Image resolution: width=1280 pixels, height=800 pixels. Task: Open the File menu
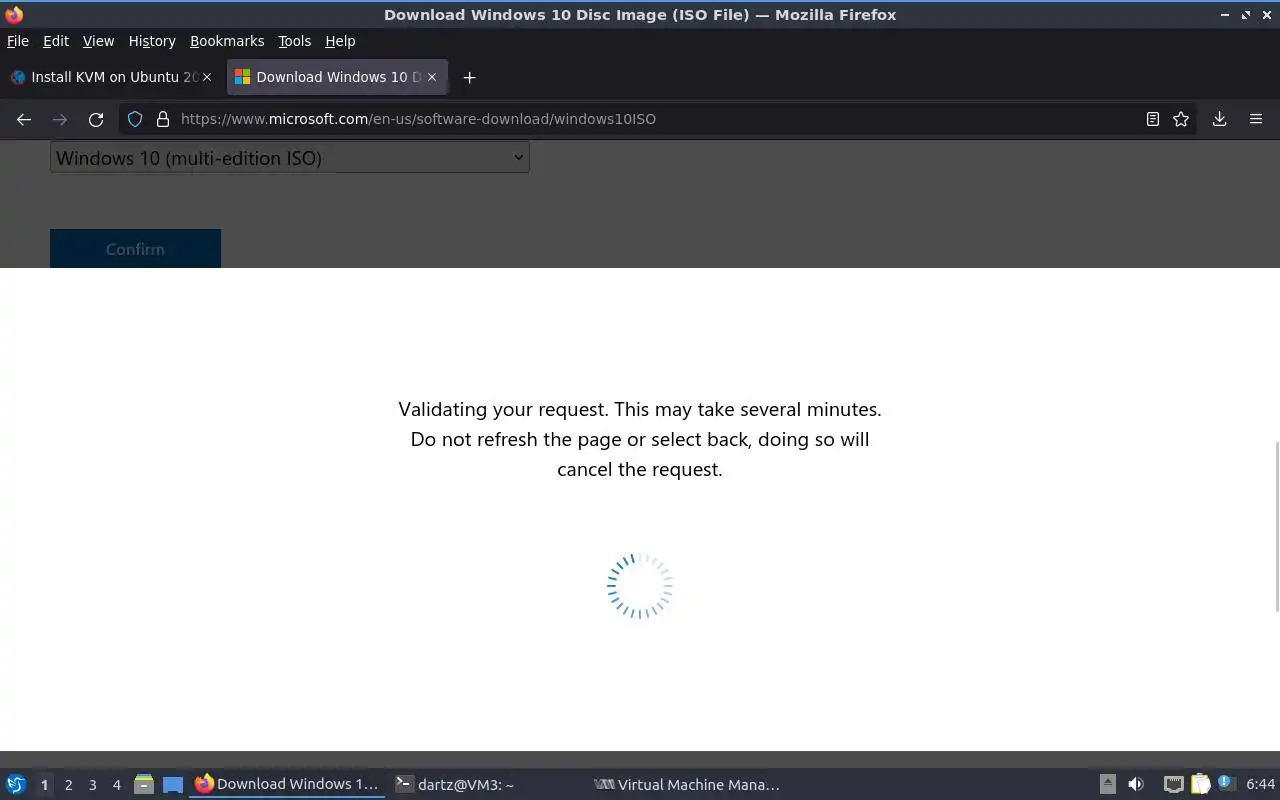pyautogui.click(x=18, y=41)
